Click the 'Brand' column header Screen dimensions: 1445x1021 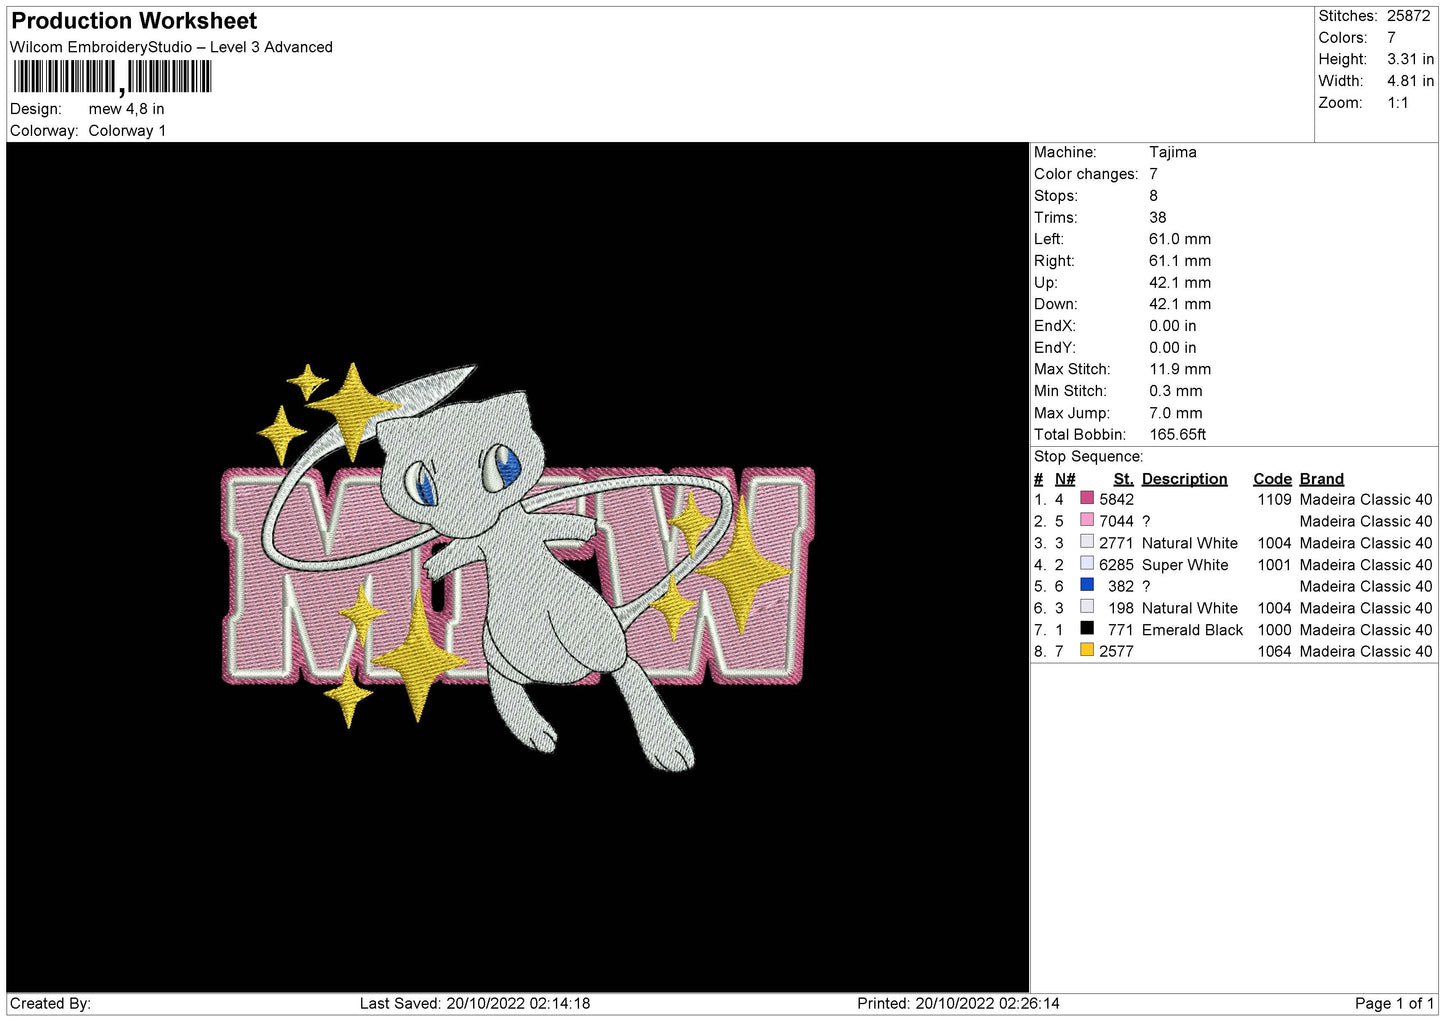[1322, 479]
